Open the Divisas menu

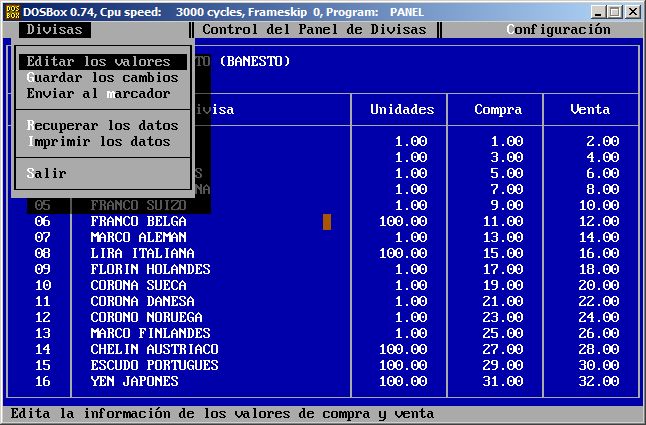[54, 30]
